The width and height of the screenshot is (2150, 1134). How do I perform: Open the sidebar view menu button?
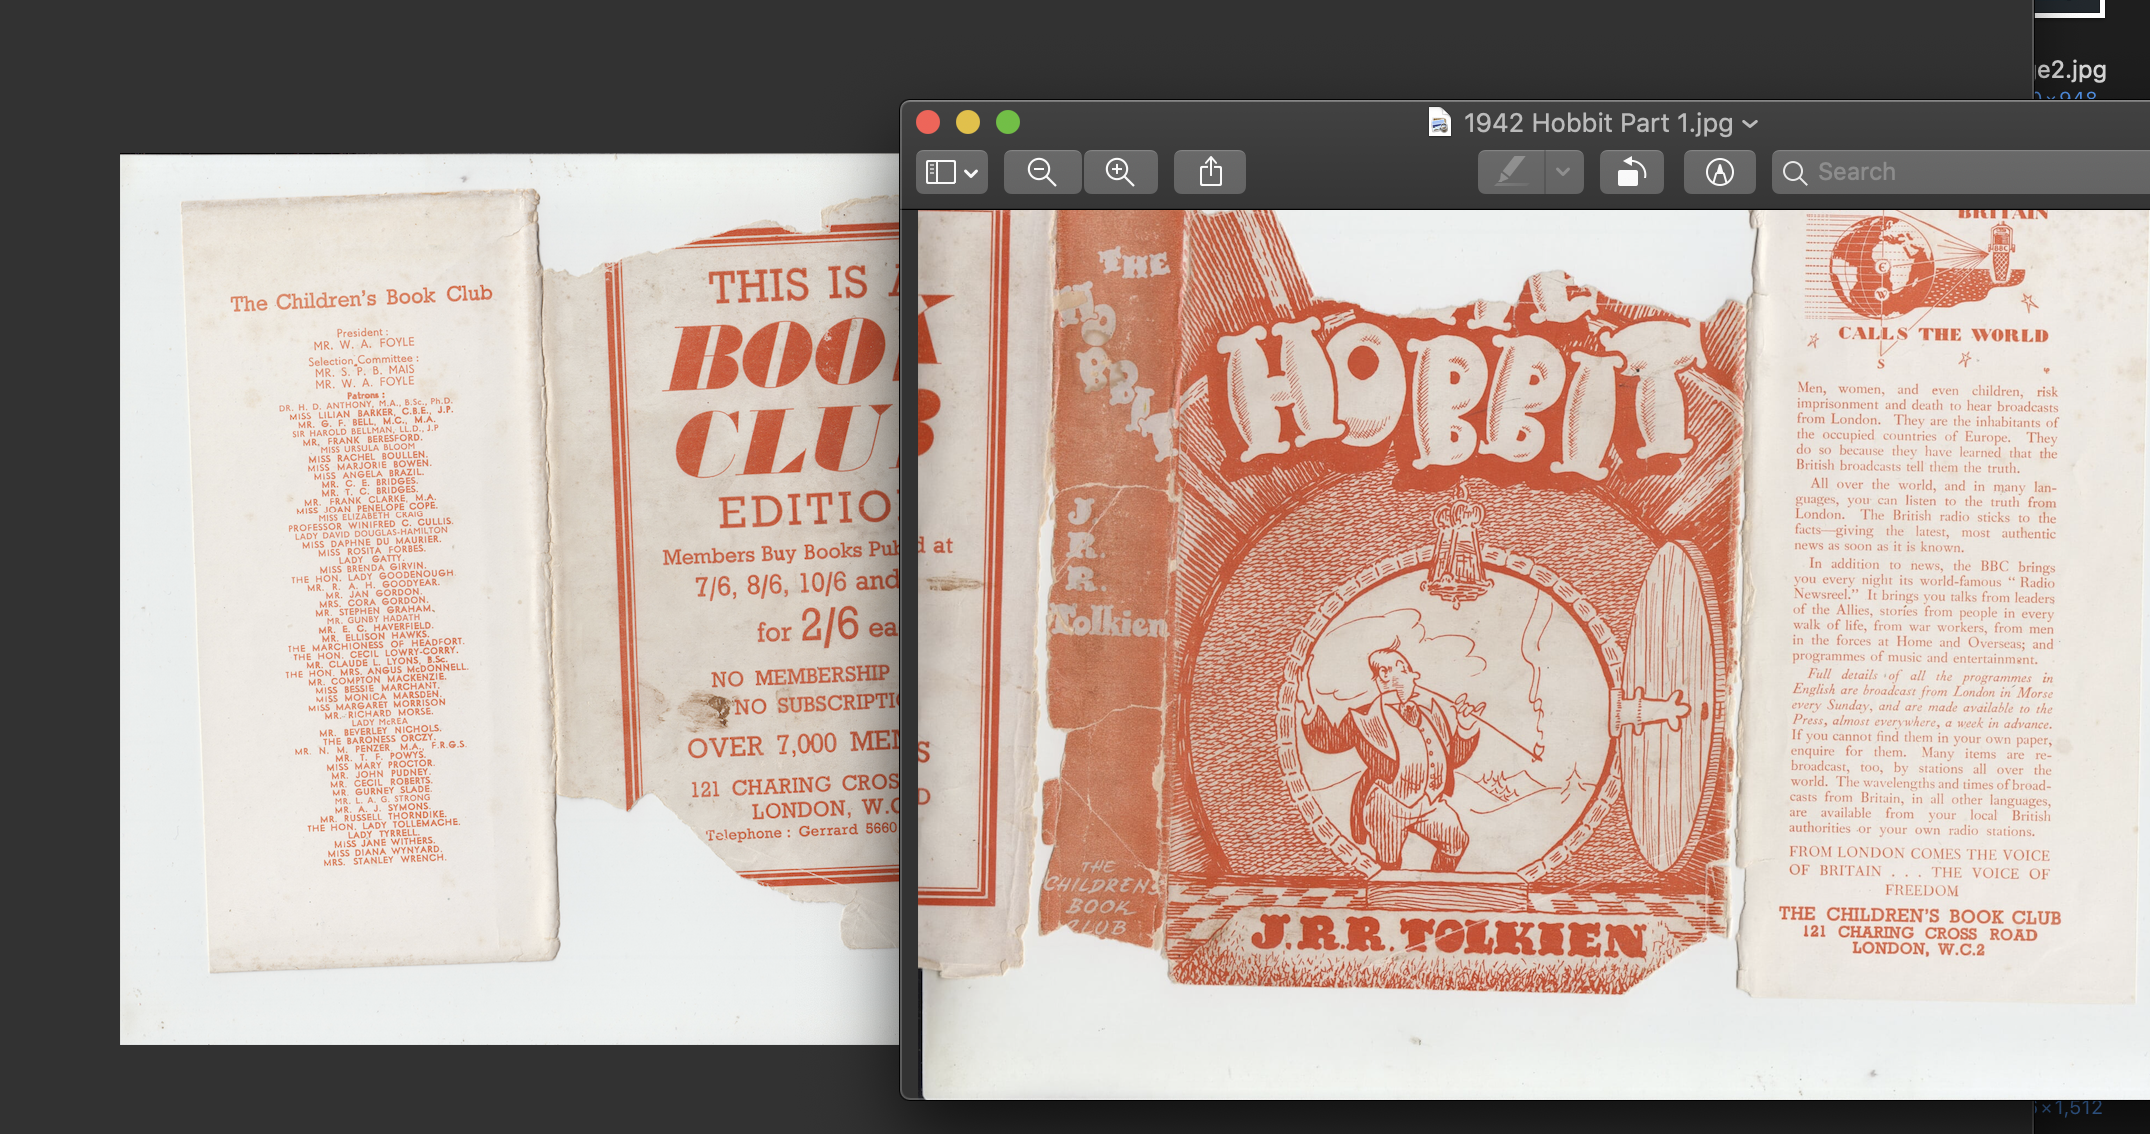click(x=951, y=172)
